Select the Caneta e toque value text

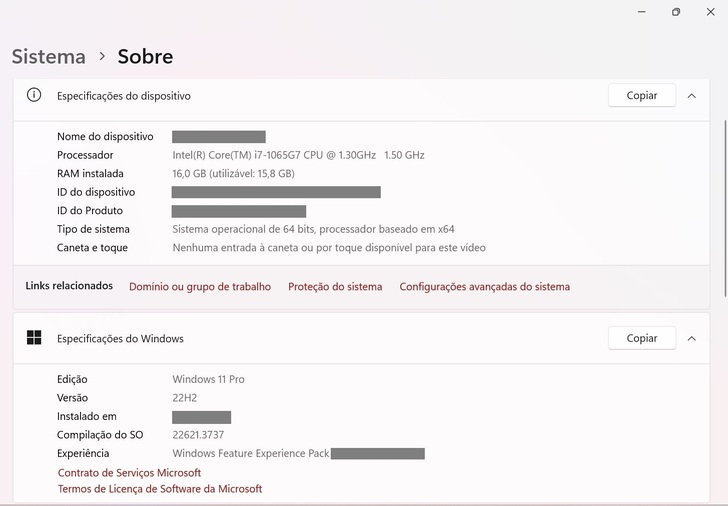329,248
